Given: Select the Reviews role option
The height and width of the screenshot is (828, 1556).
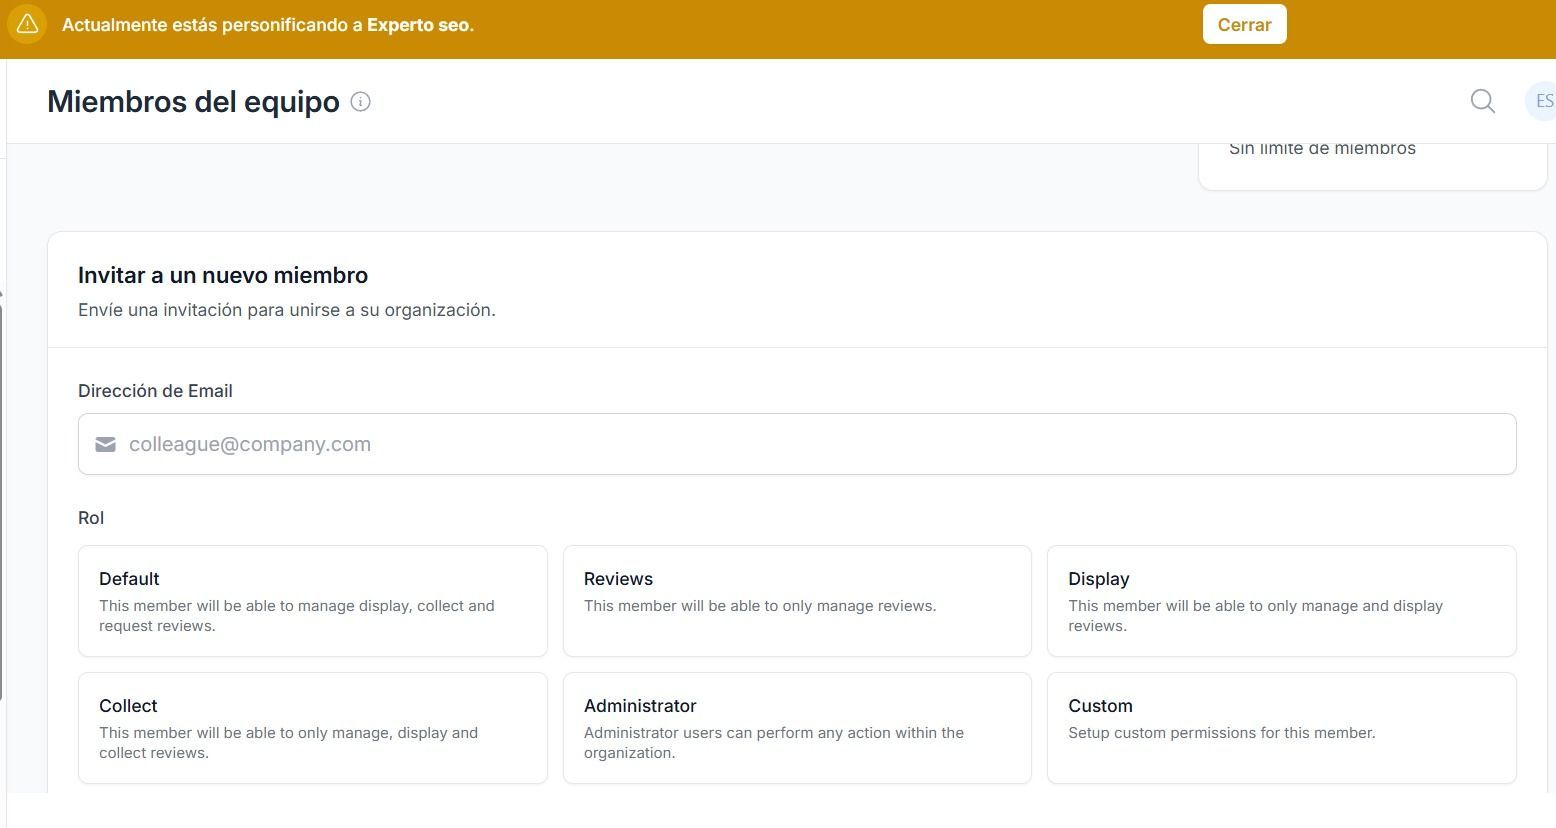Looking at the screenshot, I should pyautogui.click(x=797, y=601).
